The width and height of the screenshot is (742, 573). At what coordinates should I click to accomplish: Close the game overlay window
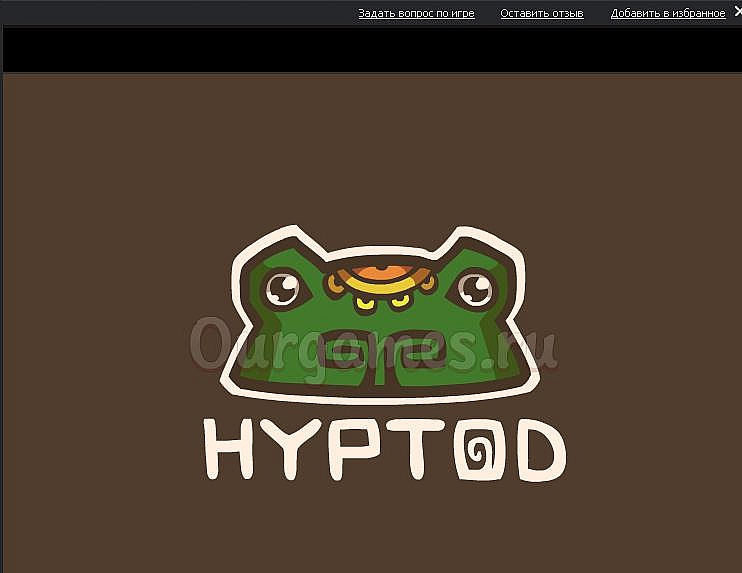pyautogui.click(x=738, y=11)
